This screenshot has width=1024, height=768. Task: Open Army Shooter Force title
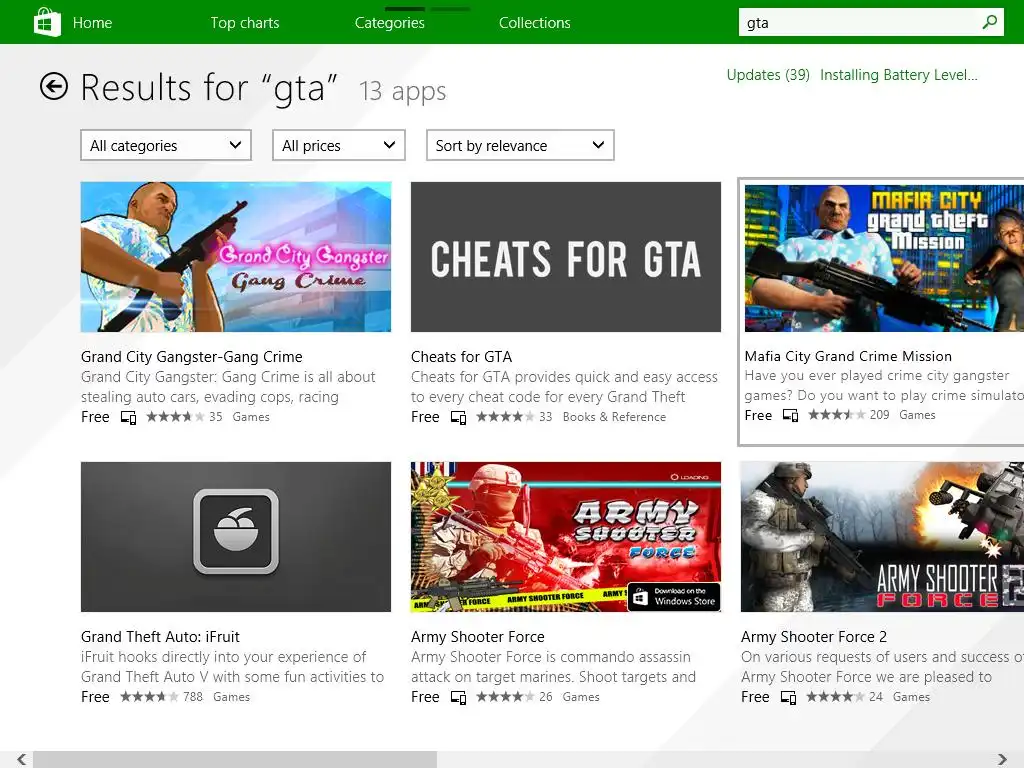tap(478, 637)
